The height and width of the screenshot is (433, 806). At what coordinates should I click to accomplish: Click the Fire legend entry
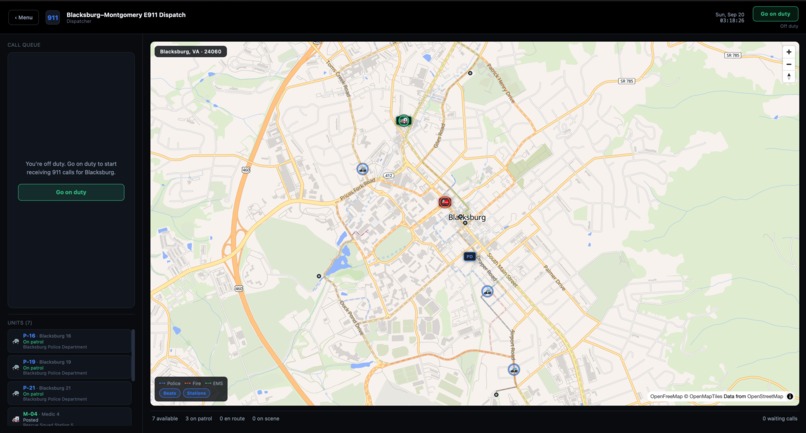193,384
